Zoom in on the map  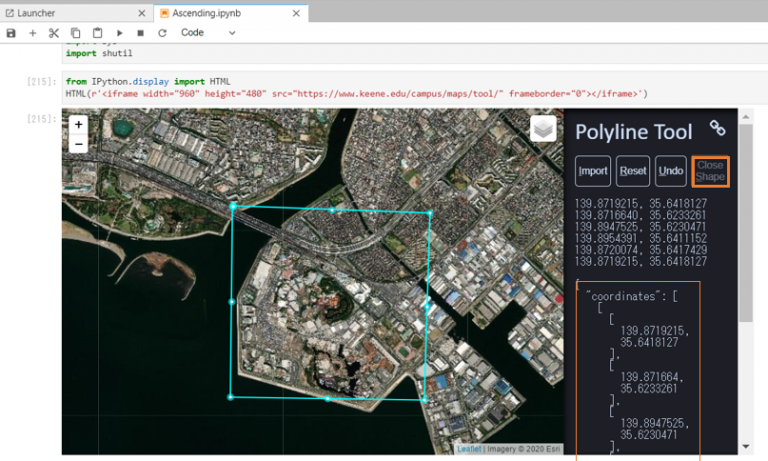(78, 124)
